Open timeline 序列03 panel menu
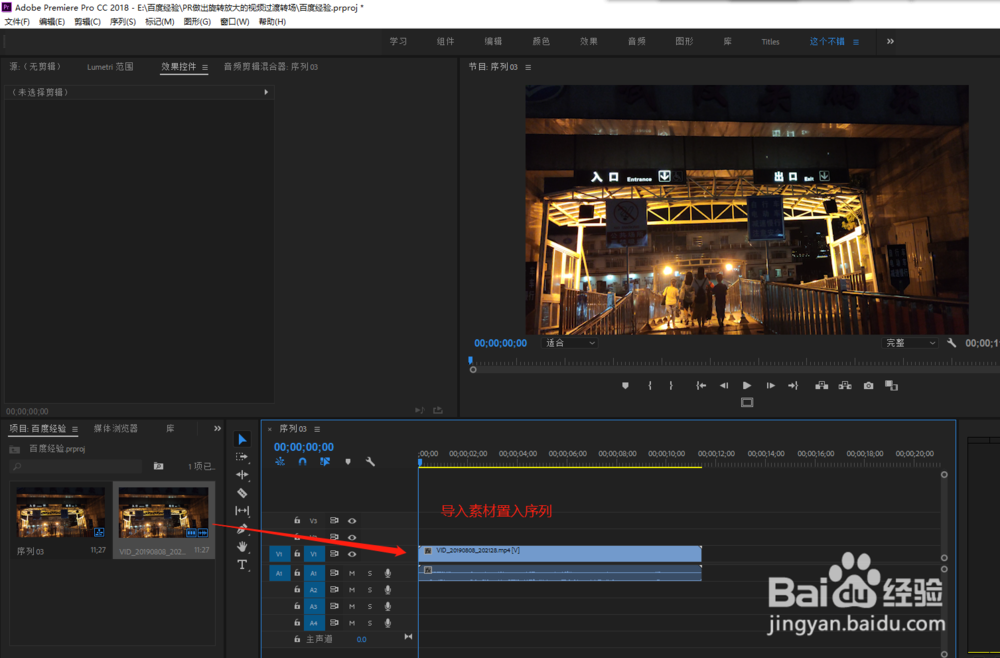 [317, 429]
